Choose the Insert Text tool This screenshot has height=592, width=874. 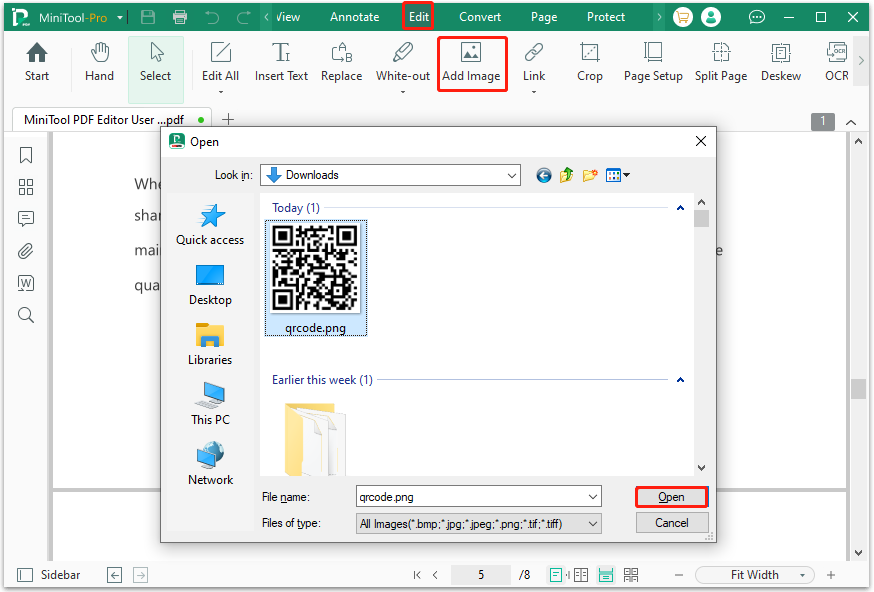click(x=281, y=62)
